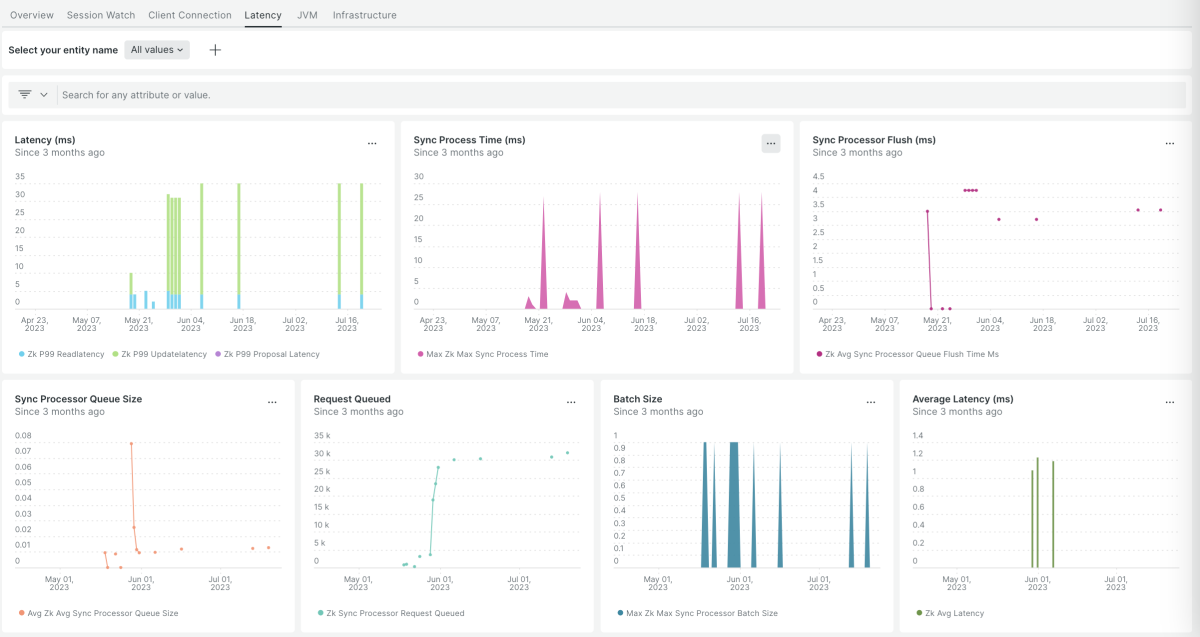The height and width of the screenshot is (637, 1200).
Task: Open Sync Processor Flush options menu
Action: [x=1169, y=144]
